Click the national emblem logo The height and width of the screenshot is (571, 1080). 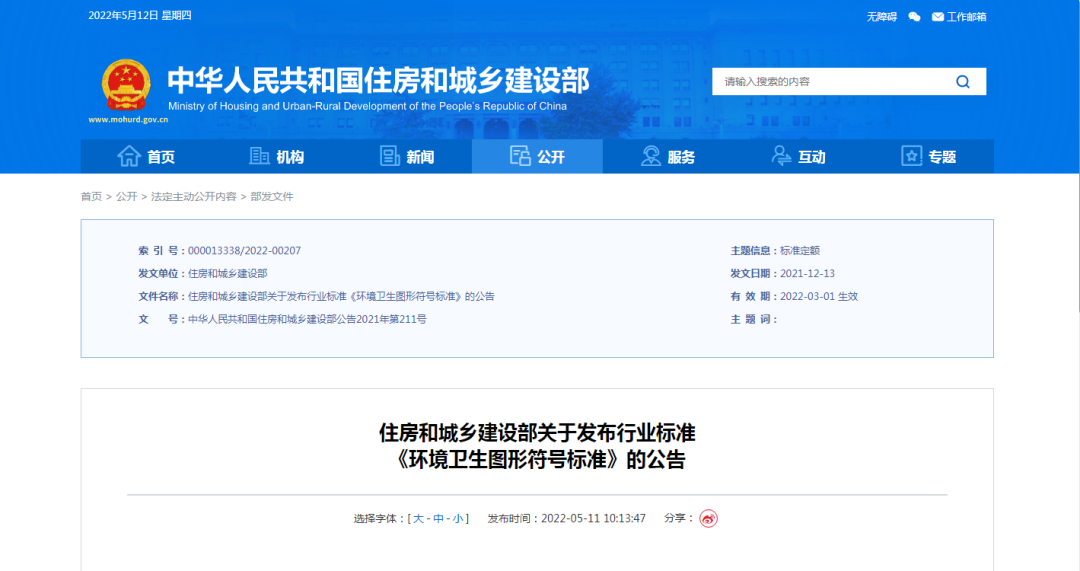point(126,84)
